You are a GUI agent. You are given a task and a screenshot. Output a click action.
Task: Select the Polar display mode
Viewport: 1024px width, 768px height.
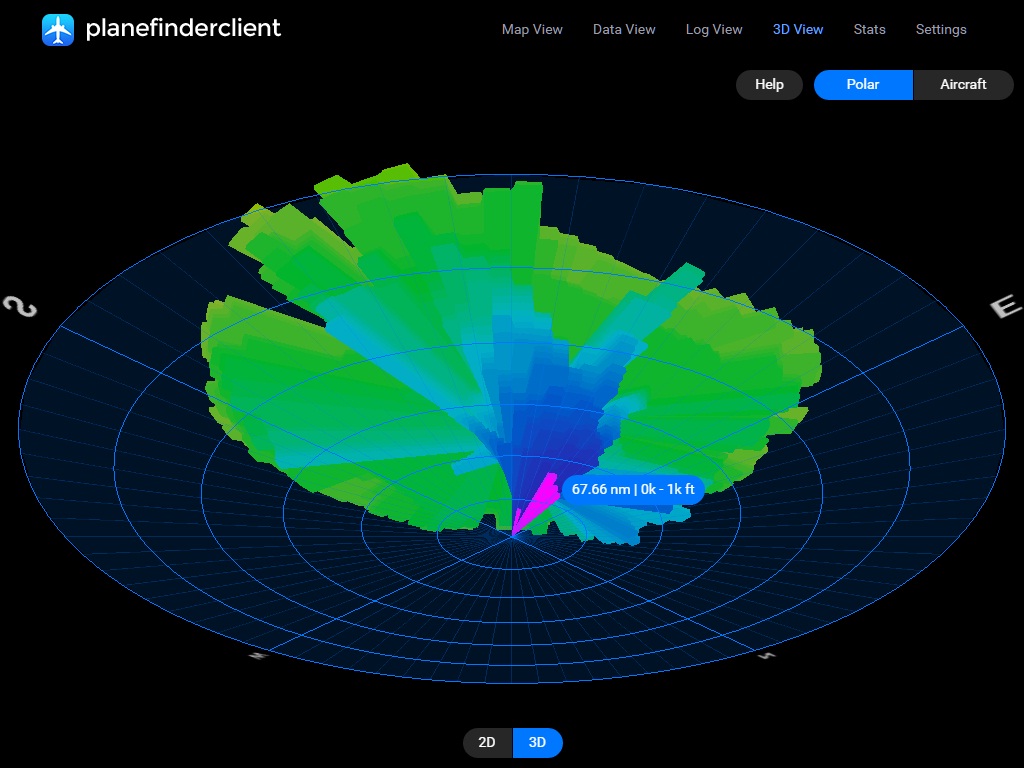tap(863, 85)
